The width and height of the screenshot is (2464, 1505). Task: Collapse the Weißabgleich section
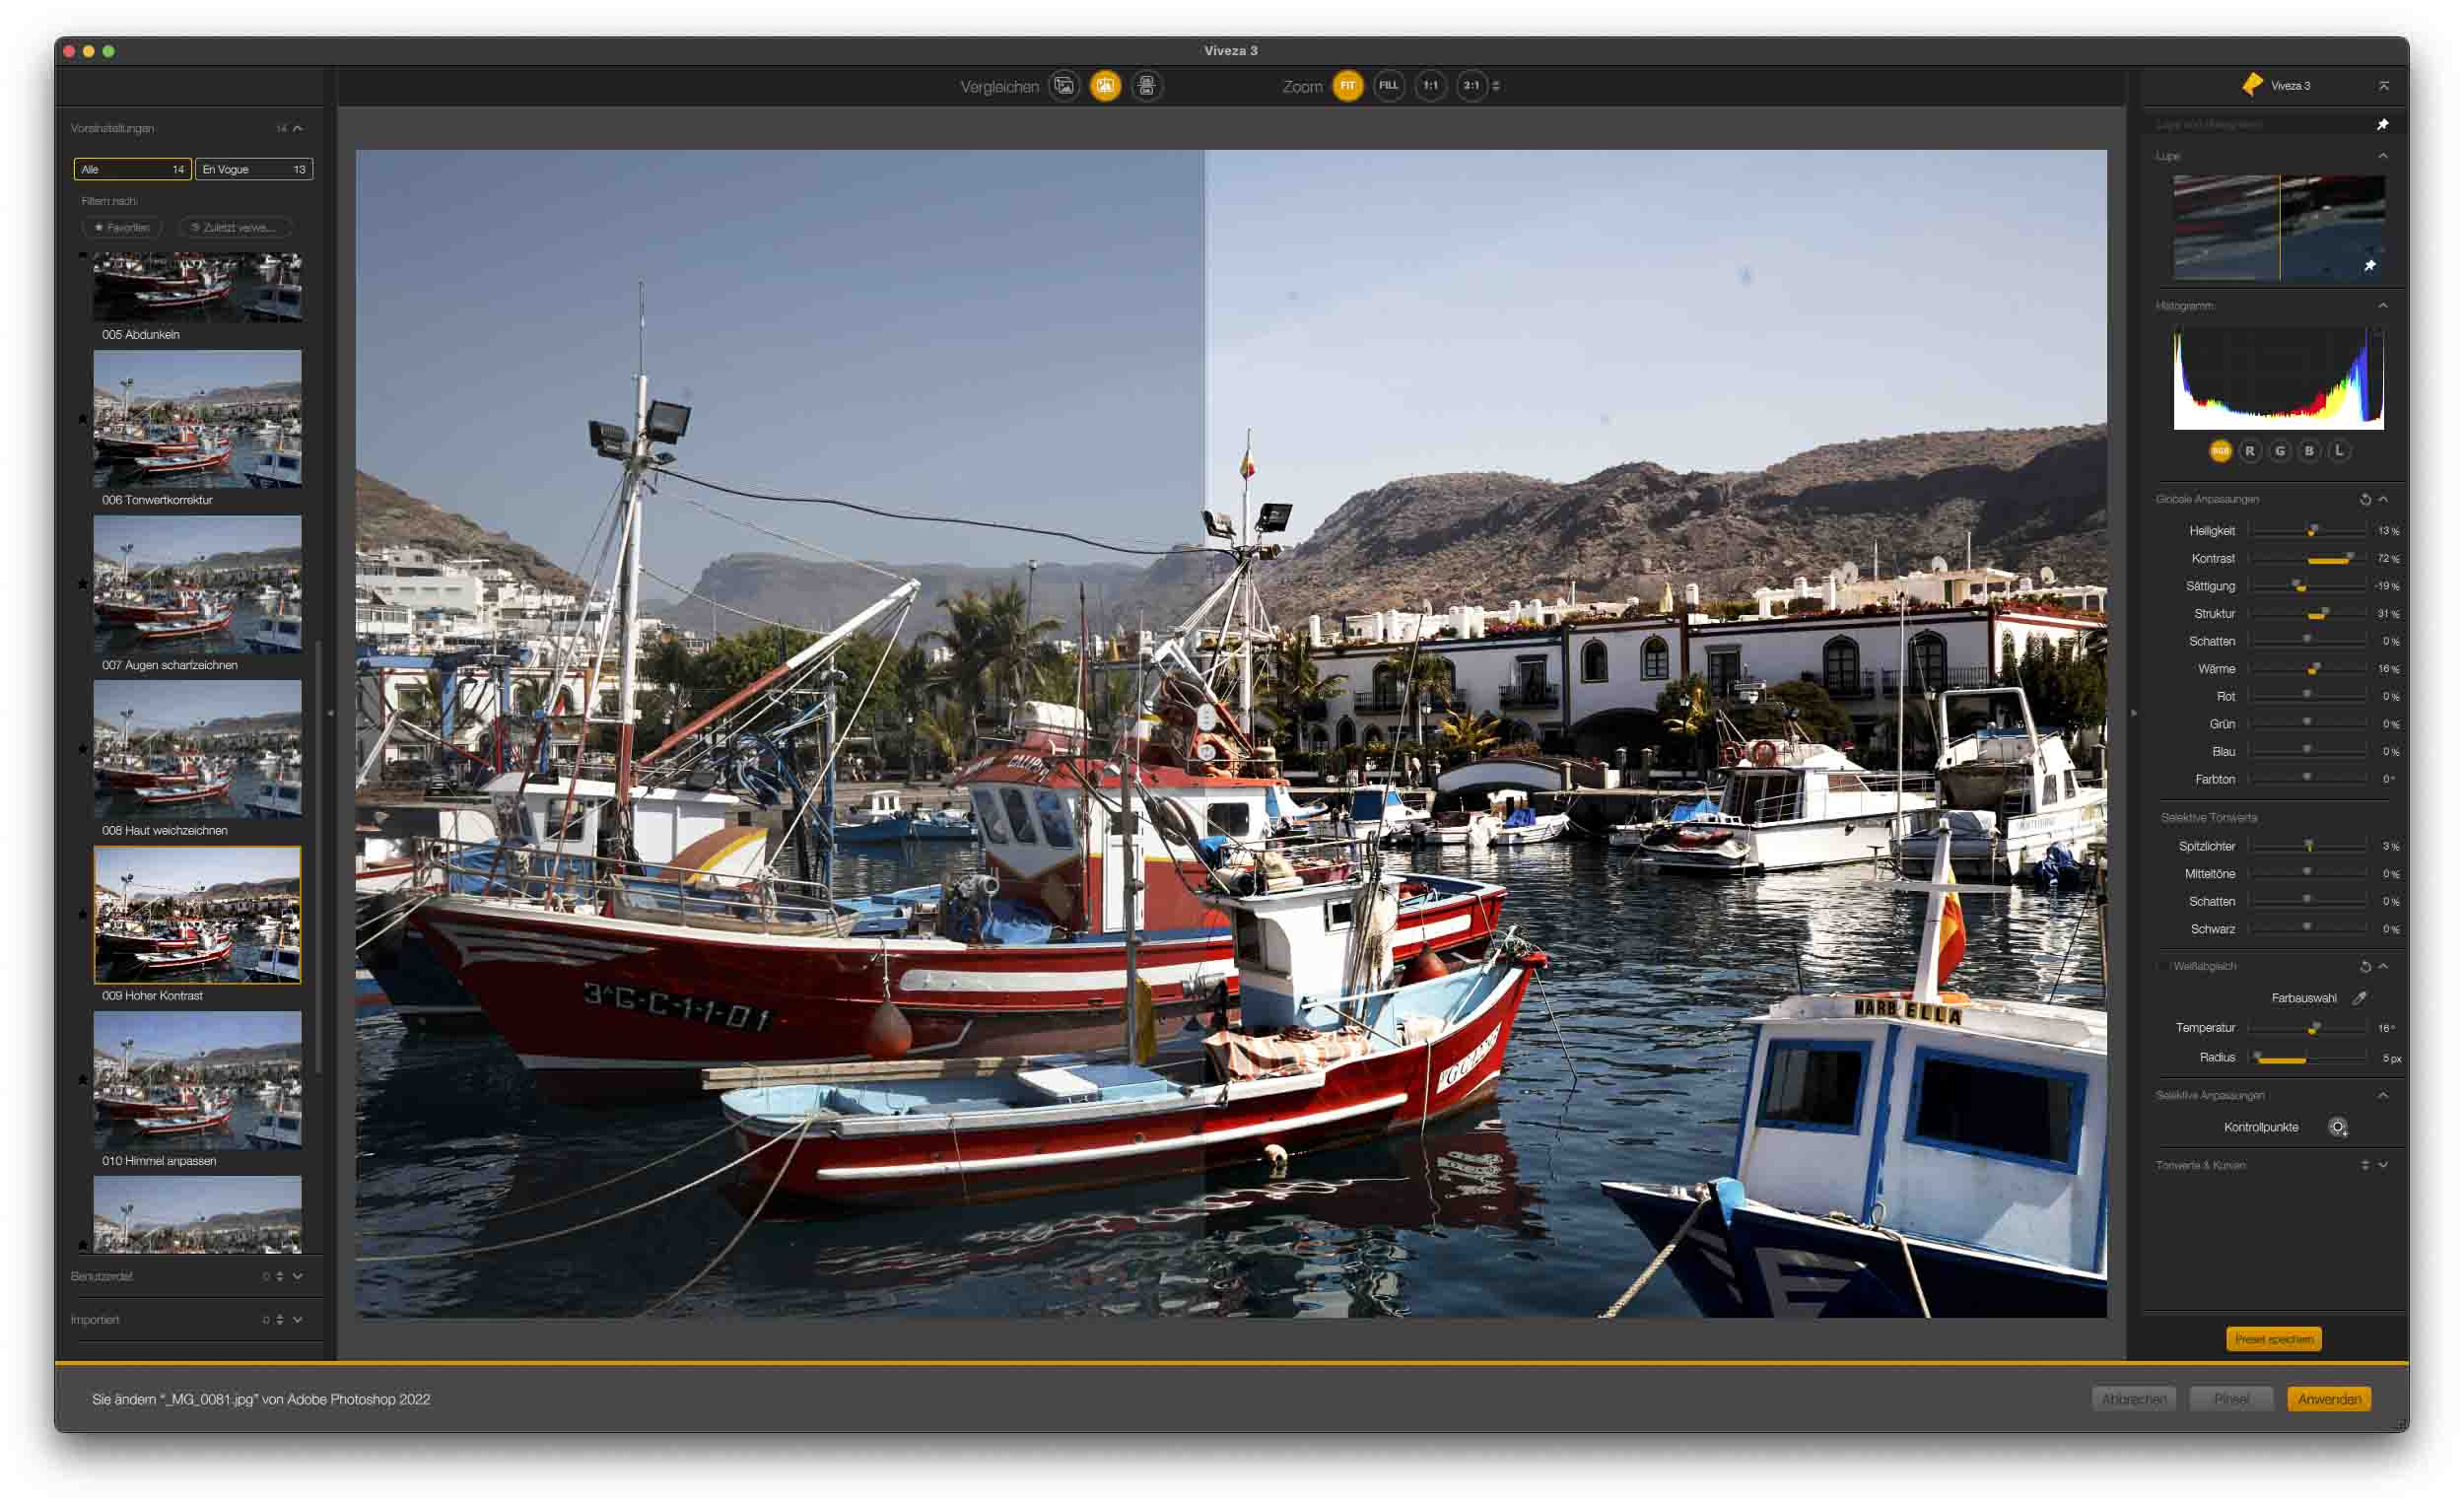point(2384,966)
